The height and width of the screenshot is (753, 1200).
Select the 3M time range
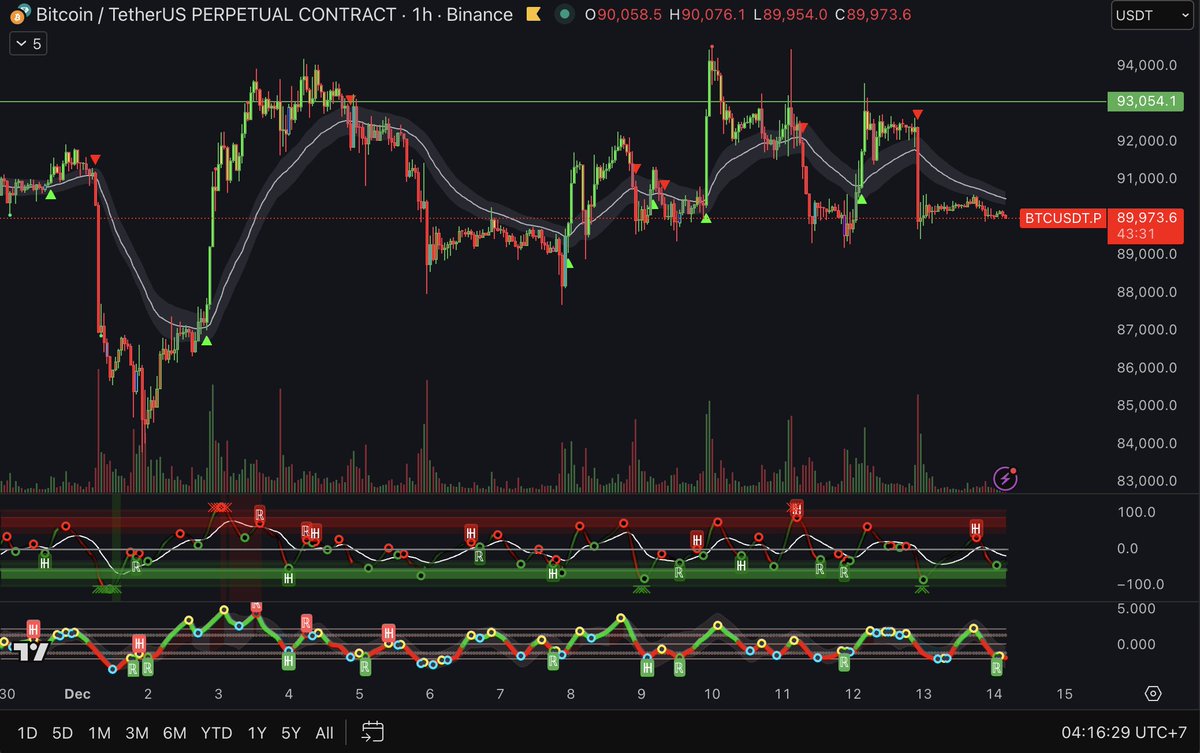pos(137,733)
